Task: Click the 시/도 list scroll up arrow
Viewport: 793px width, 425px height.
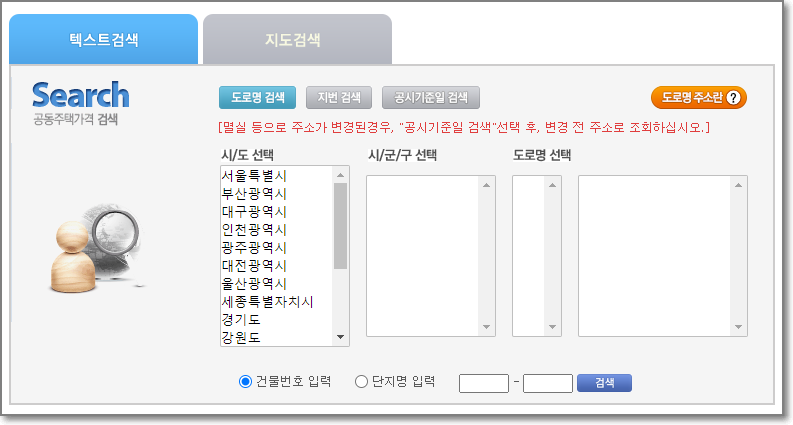Action: pos(340,175)
